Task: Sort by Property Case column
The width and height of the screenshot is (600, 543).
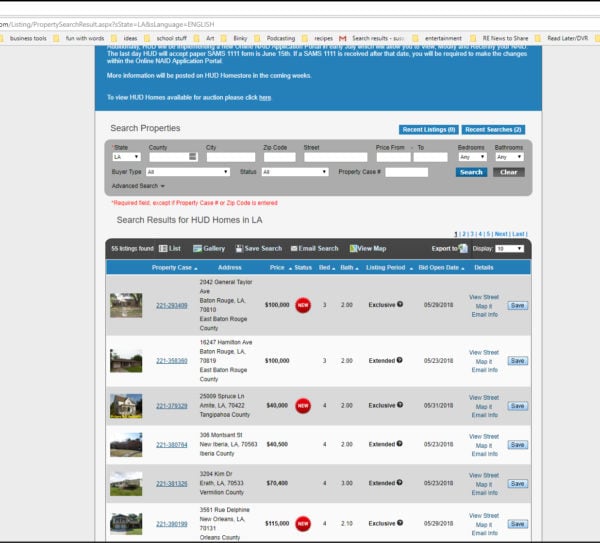Action: 174,267
